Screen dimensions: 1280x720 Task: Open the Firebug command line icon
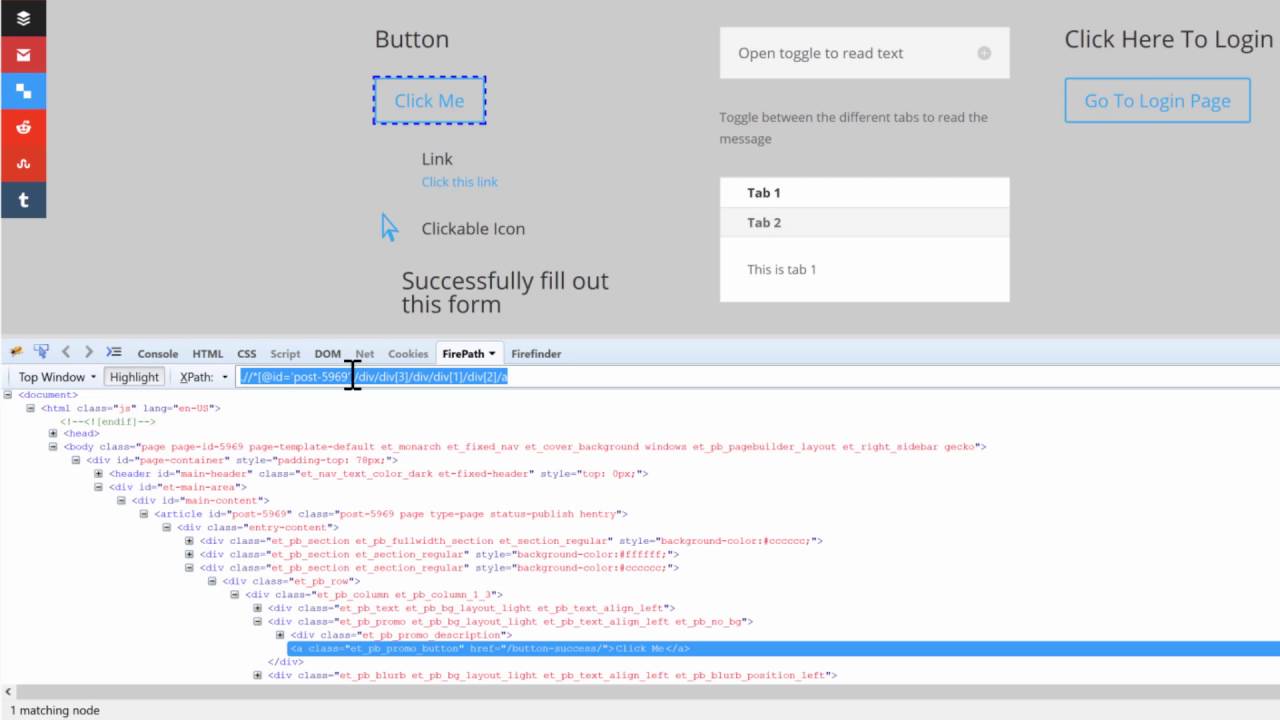114,352
